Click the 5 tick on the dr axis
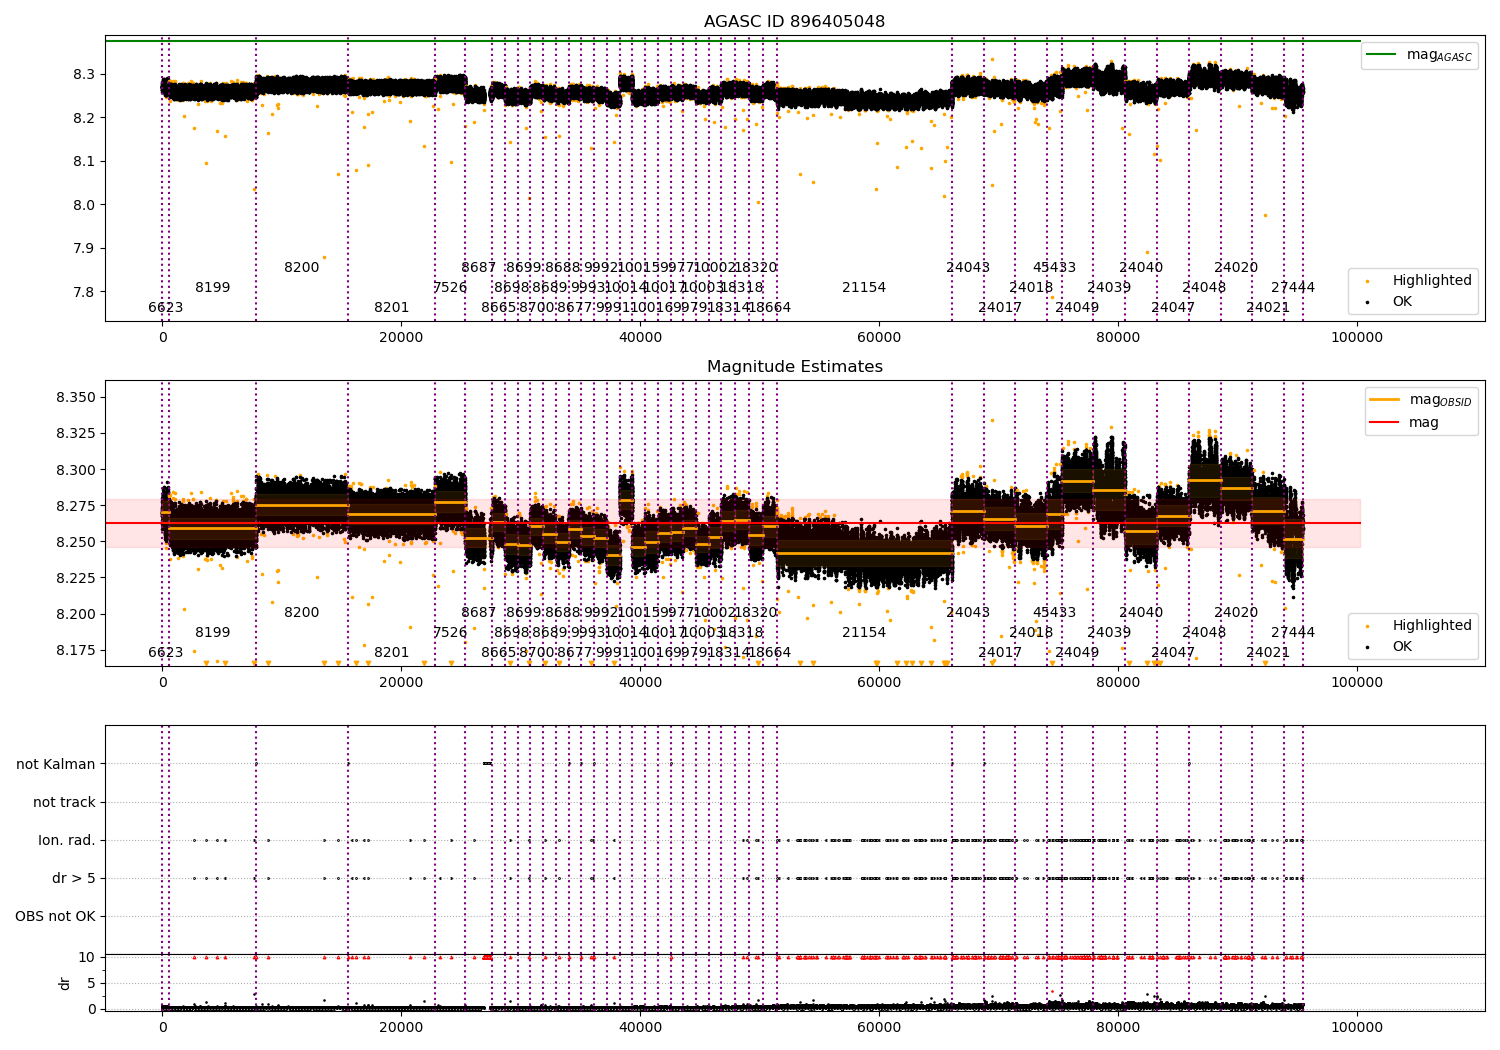The width and height of the screenshot is (1500, 1050). point(91,983)
